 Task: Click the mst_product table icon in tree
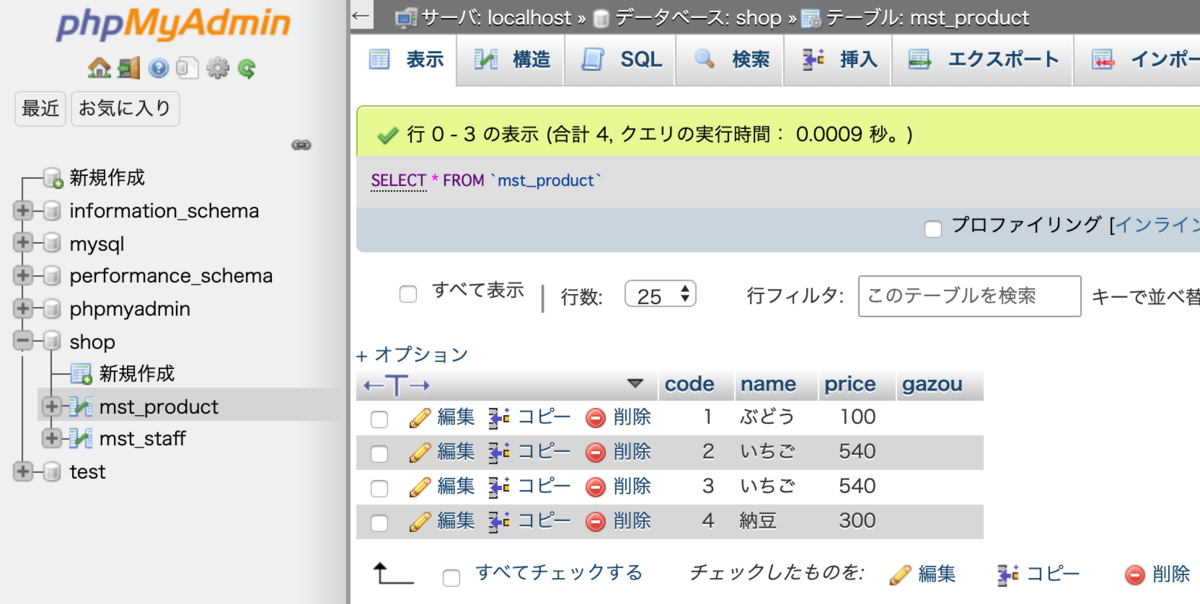click(x=80, y=407)
